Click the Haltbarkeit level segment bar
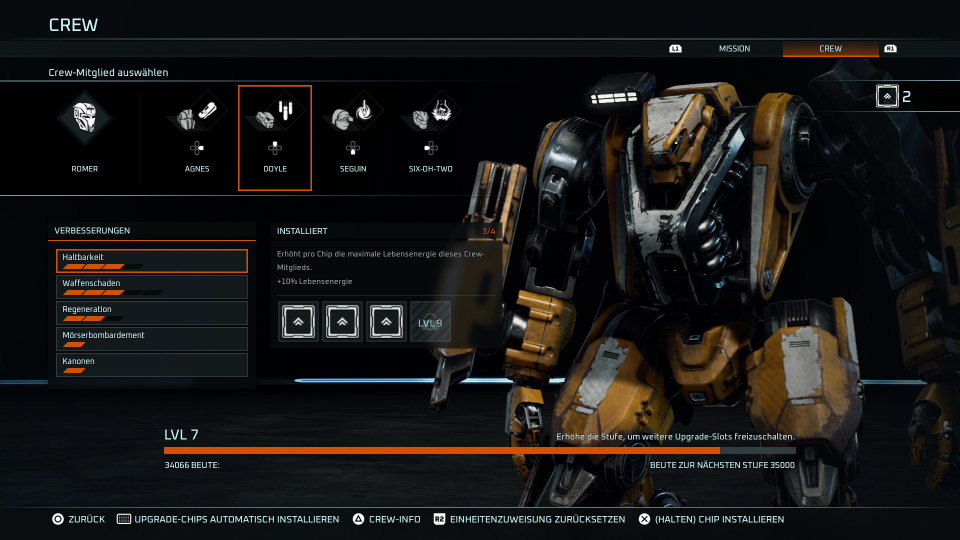Screen dimensions: 960x540 [103, 266]
